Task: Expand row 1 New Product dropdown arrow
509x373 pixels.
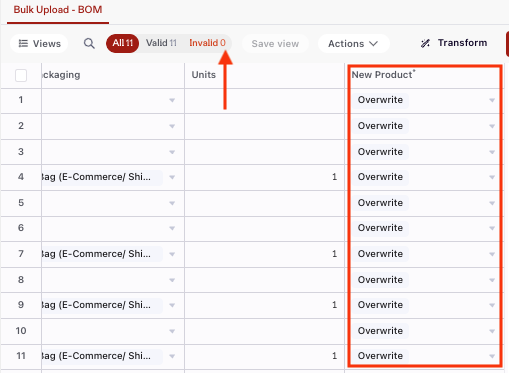Action: tap(492, 100)
